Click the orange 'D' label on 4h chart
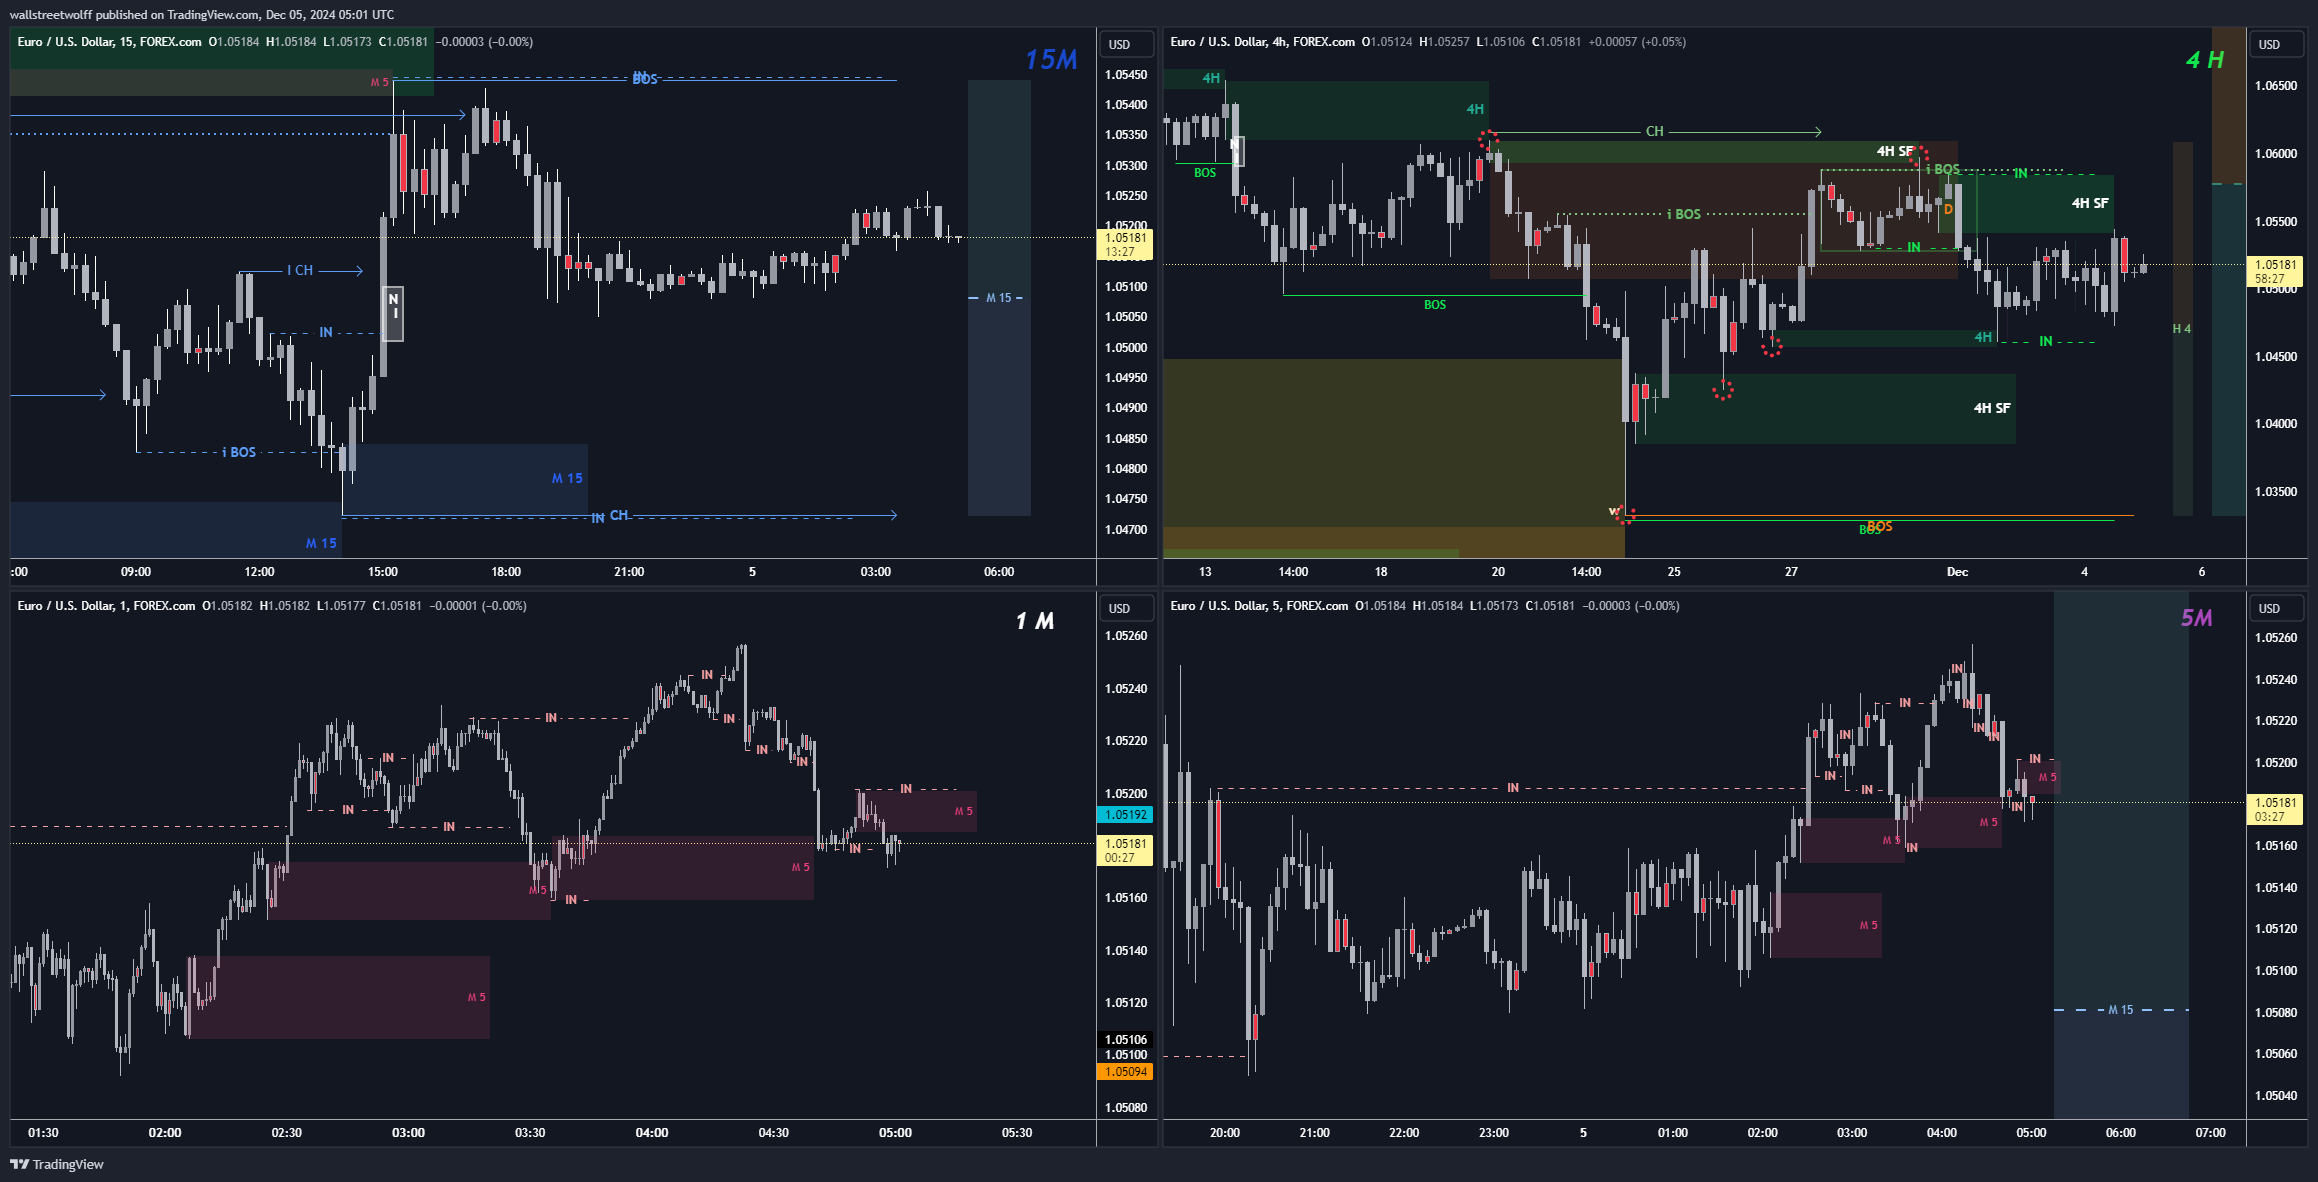 click(x=1948, y=209)
